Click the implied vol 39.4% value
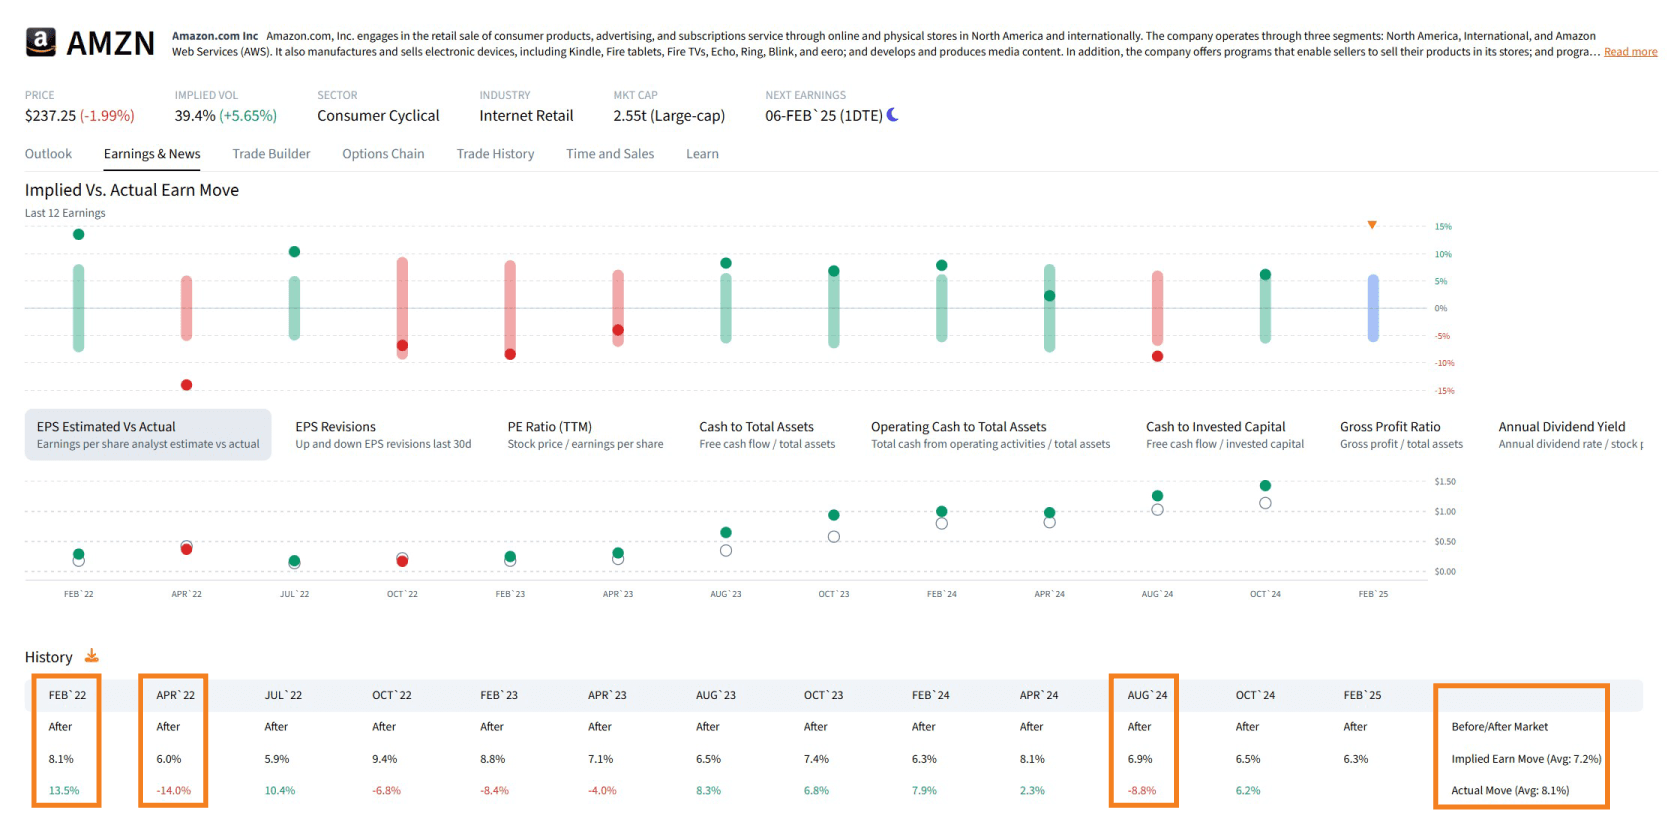The width and height of the screenshot is (1667, 826). (x=195, y=116)
